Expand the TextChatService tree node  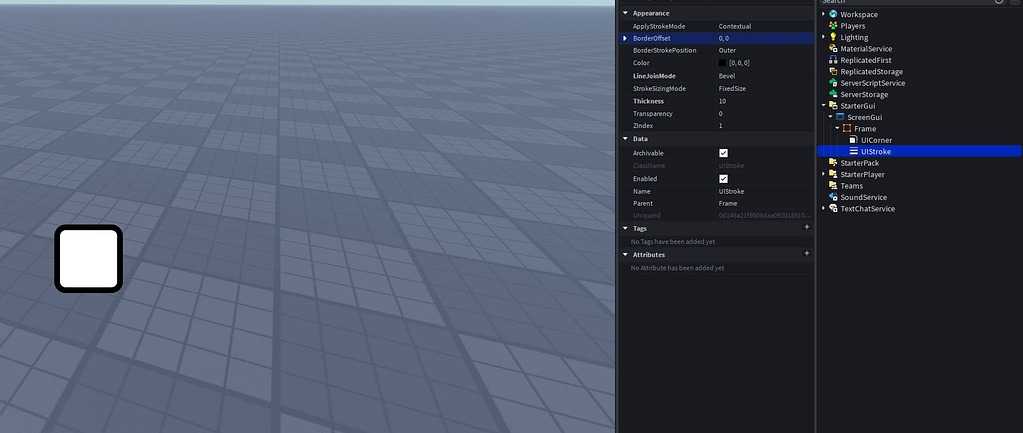point(823,208)
